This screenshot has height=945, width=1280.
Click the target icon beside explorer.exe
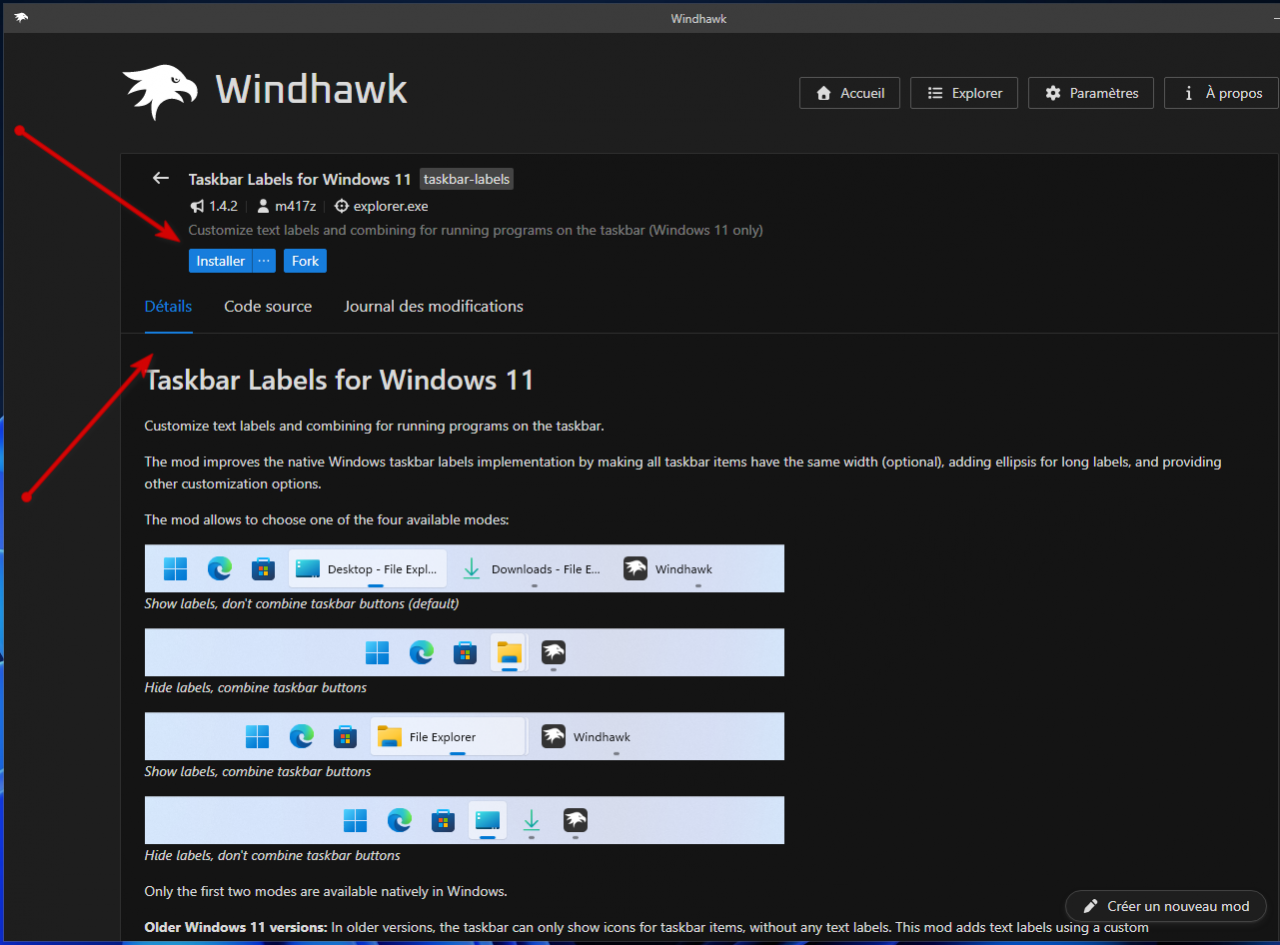click(x=341, y=206)
